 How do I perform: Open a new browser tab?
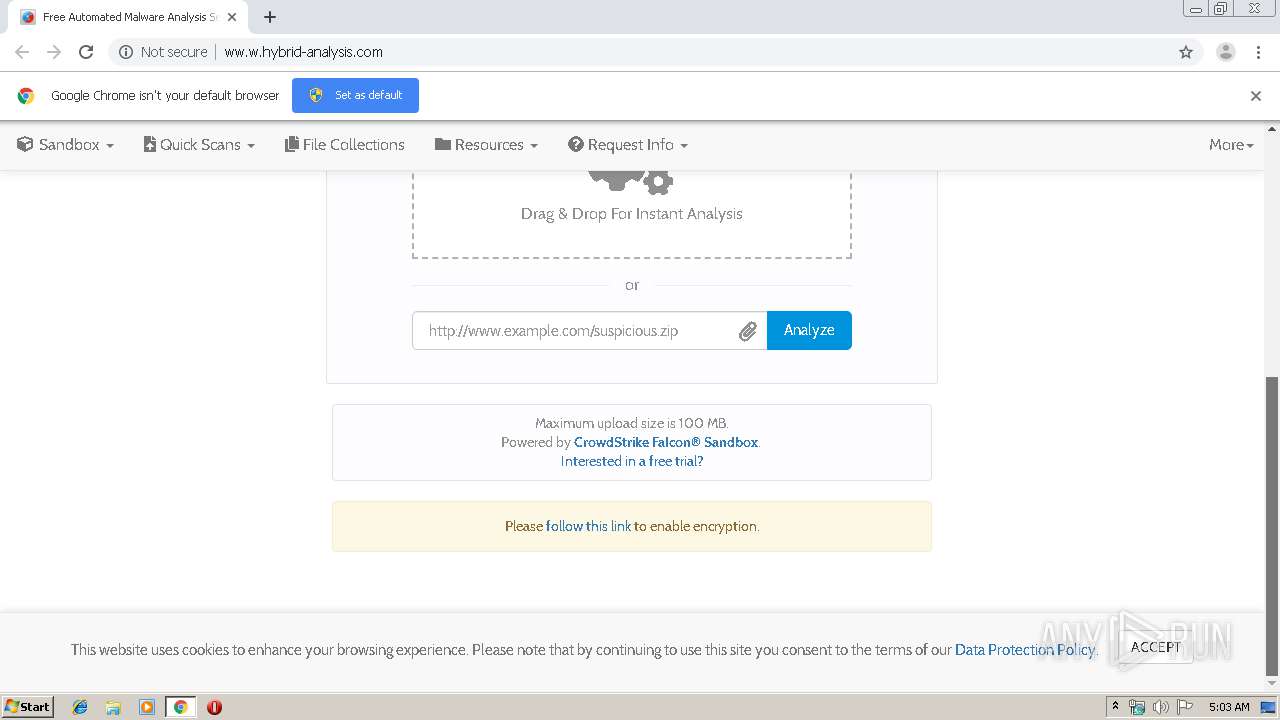pyautogui.click(x=270, y=17)
